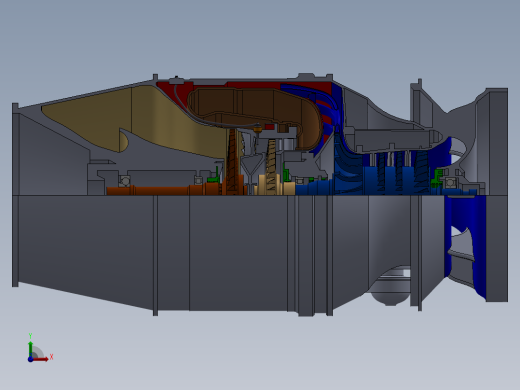Select the orange central shaft in the section
Image resolution: width=520 pixels, height=390 pixels.
163,191
